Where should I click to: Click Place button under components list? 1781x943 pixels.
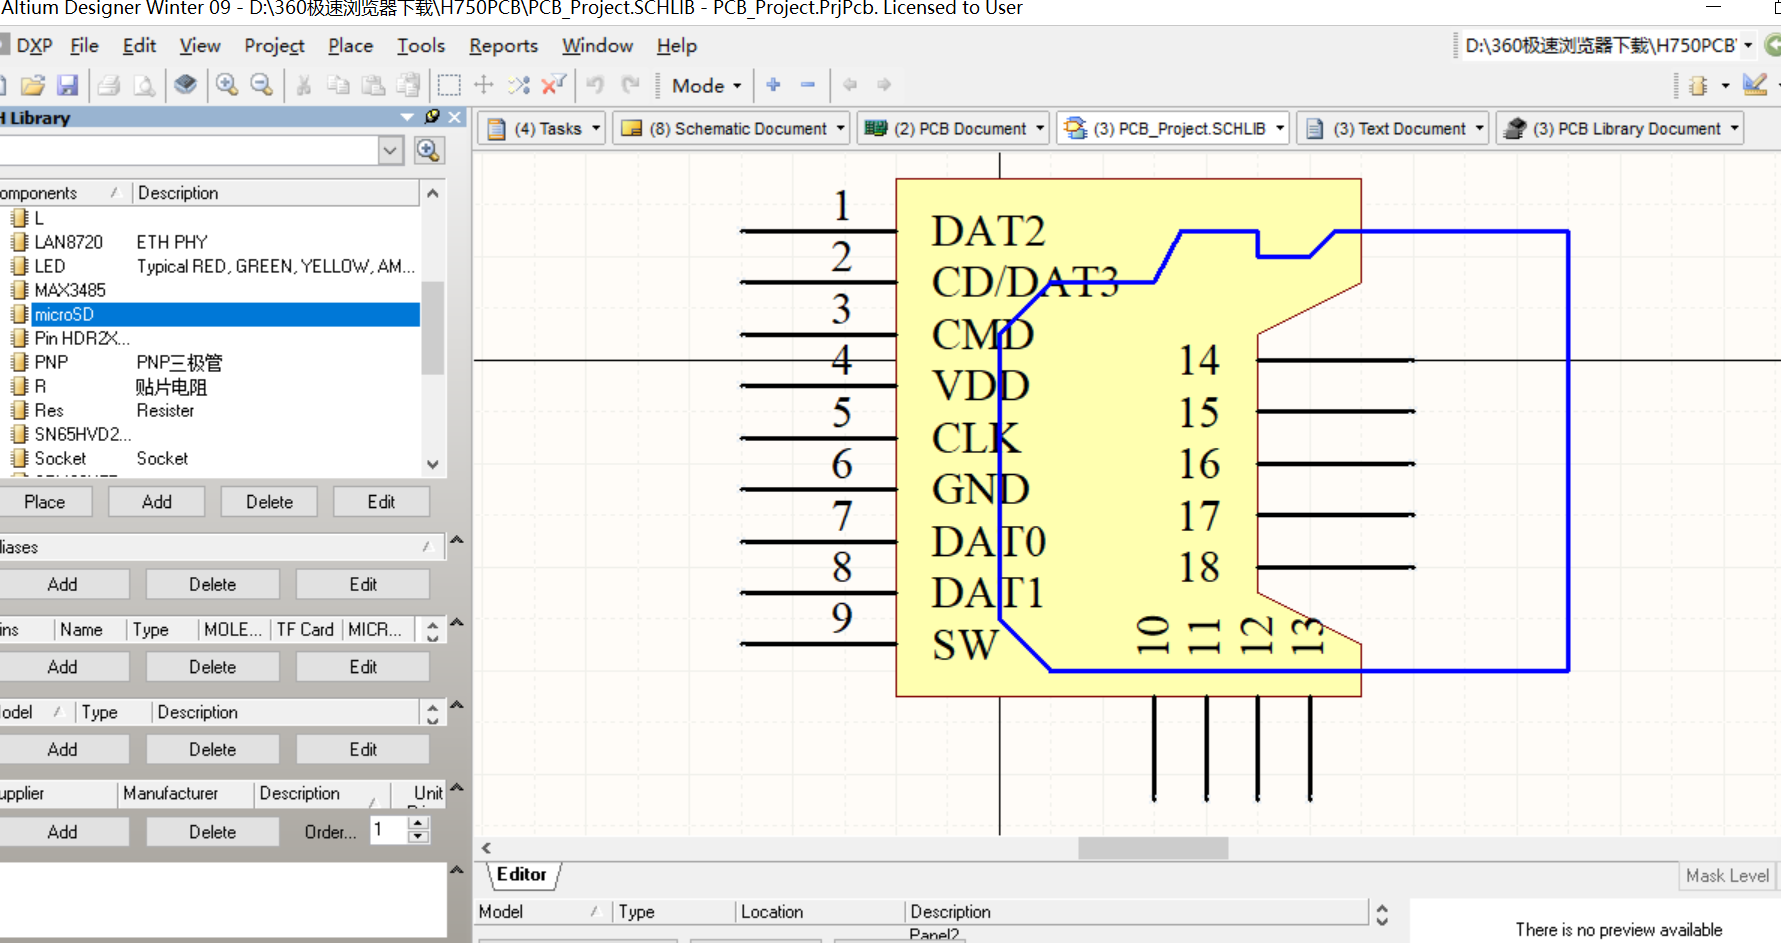coord(45,502)
